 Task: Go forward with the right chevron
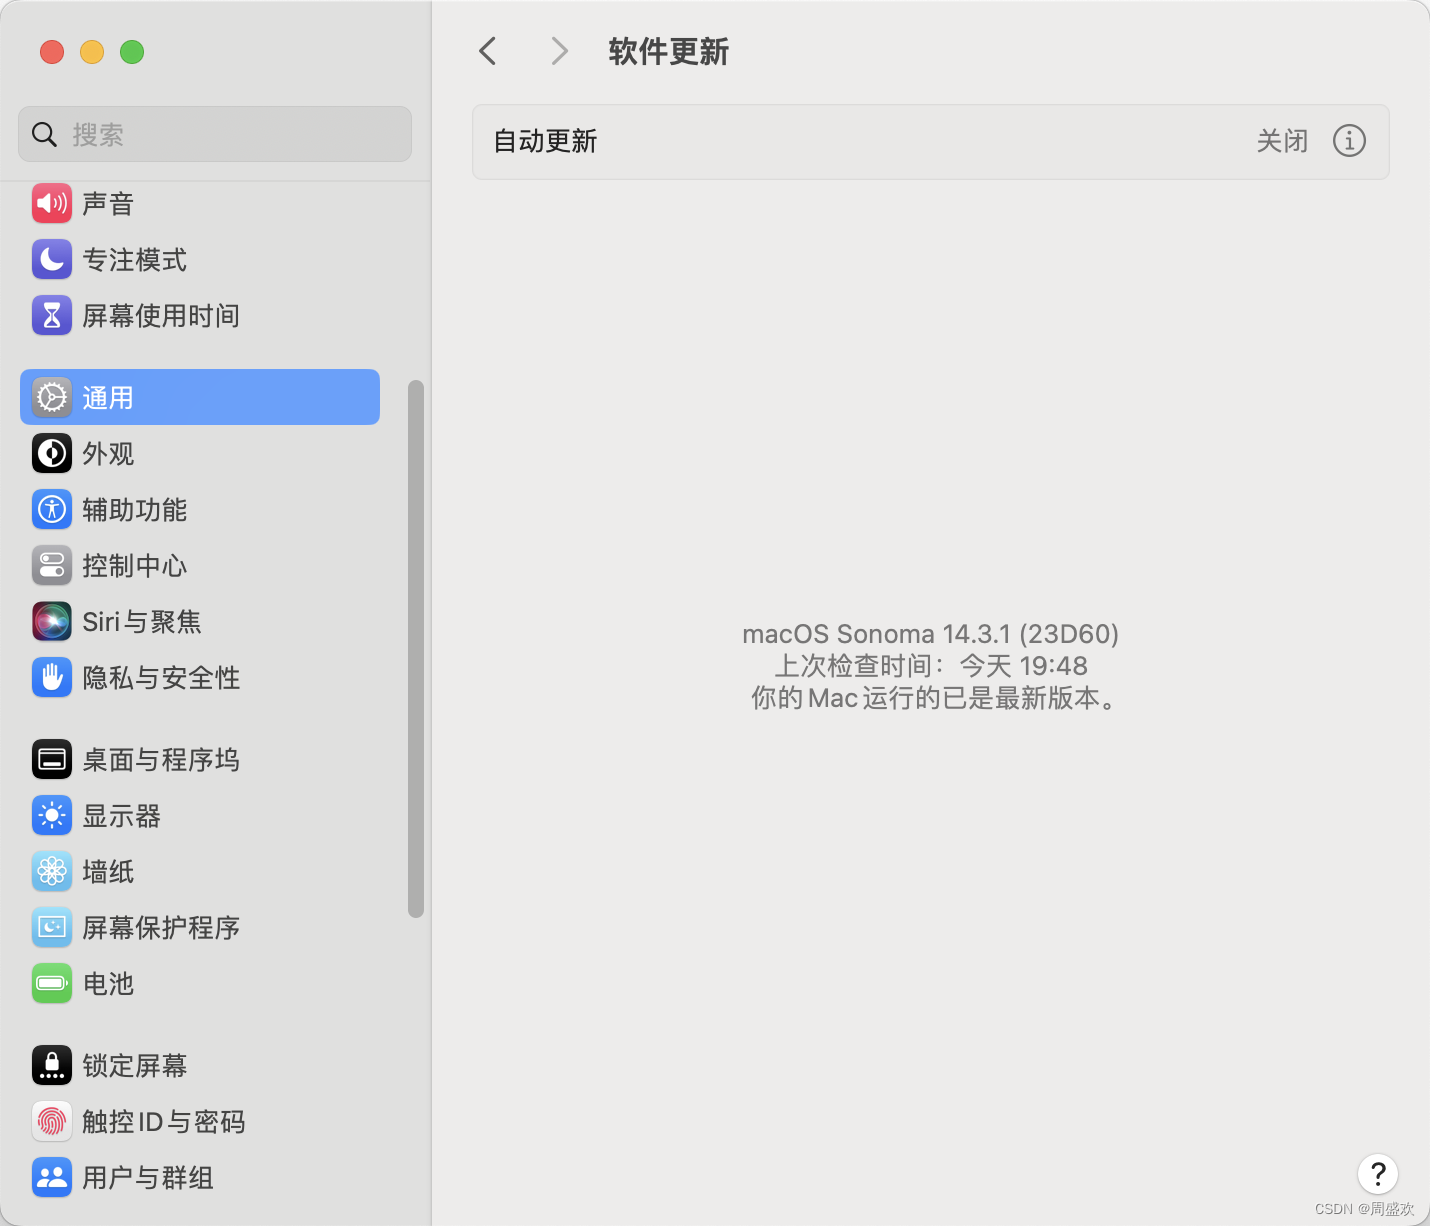click(560, 51)
